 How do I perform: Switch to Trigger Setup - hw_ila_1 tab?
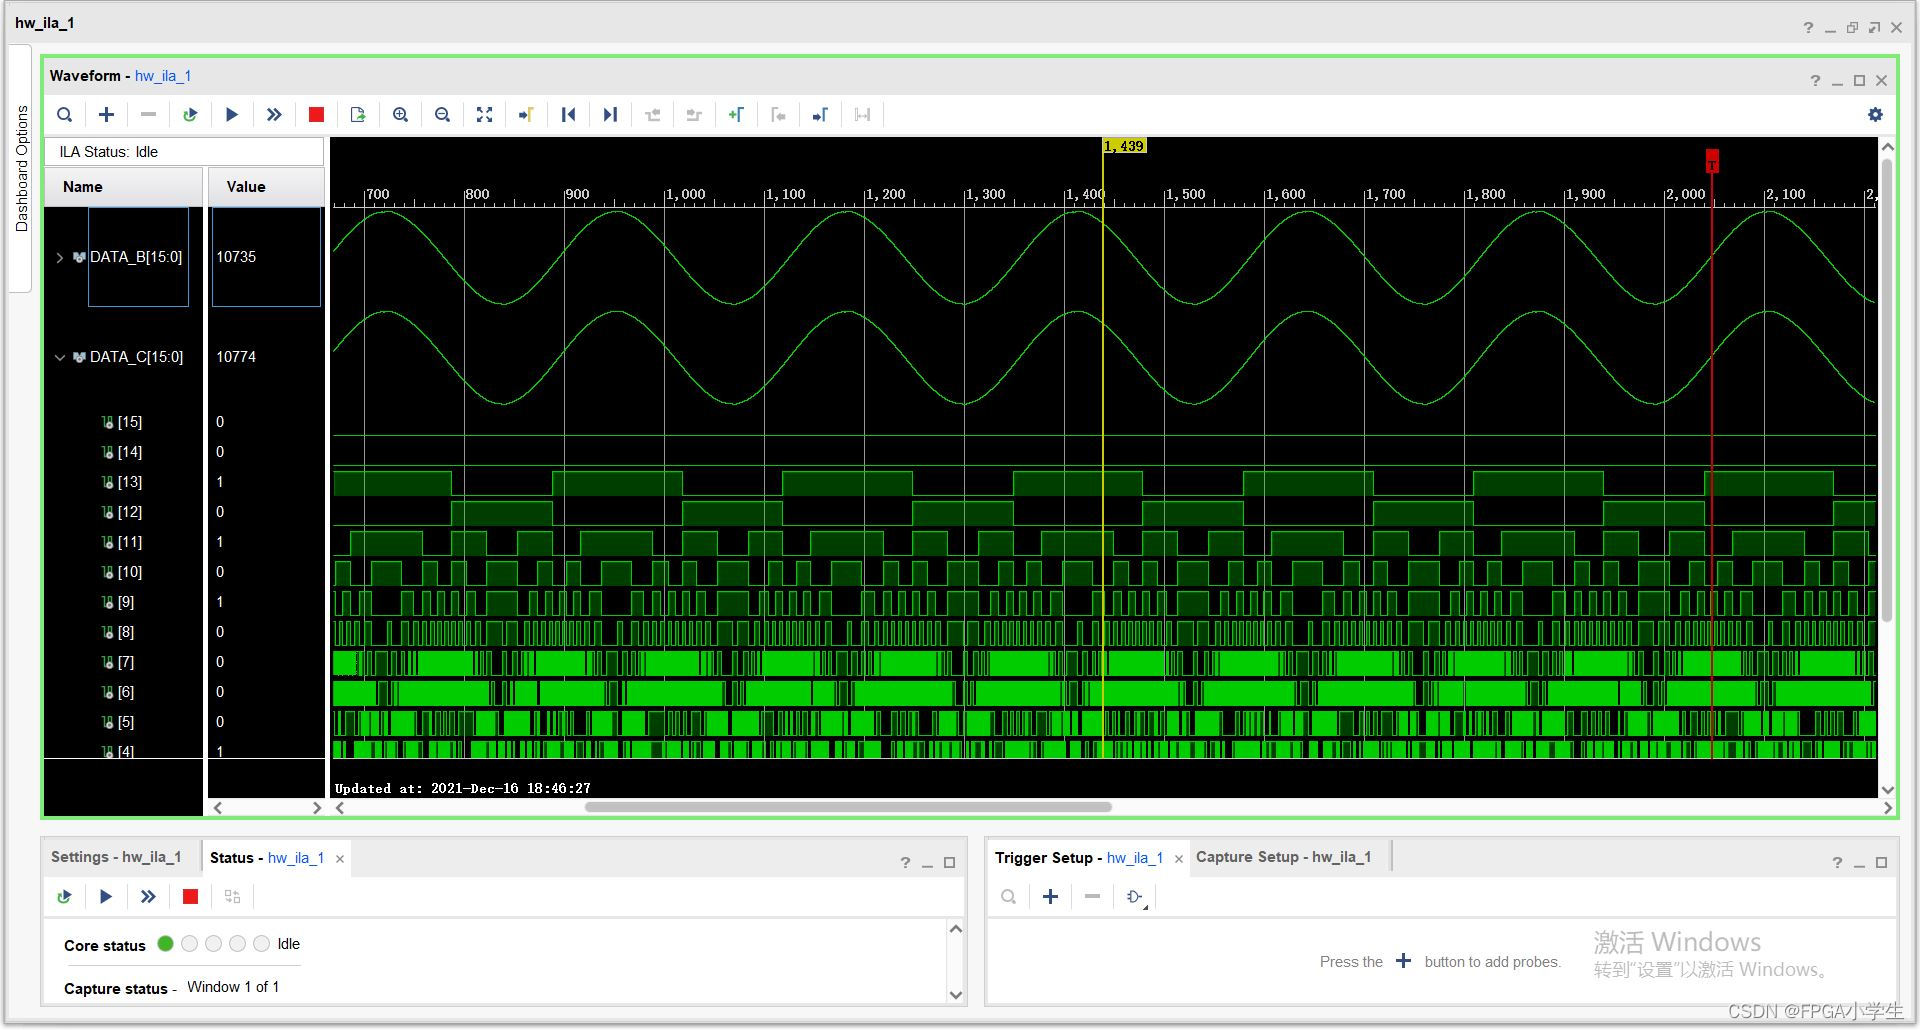pos(1079,858)
